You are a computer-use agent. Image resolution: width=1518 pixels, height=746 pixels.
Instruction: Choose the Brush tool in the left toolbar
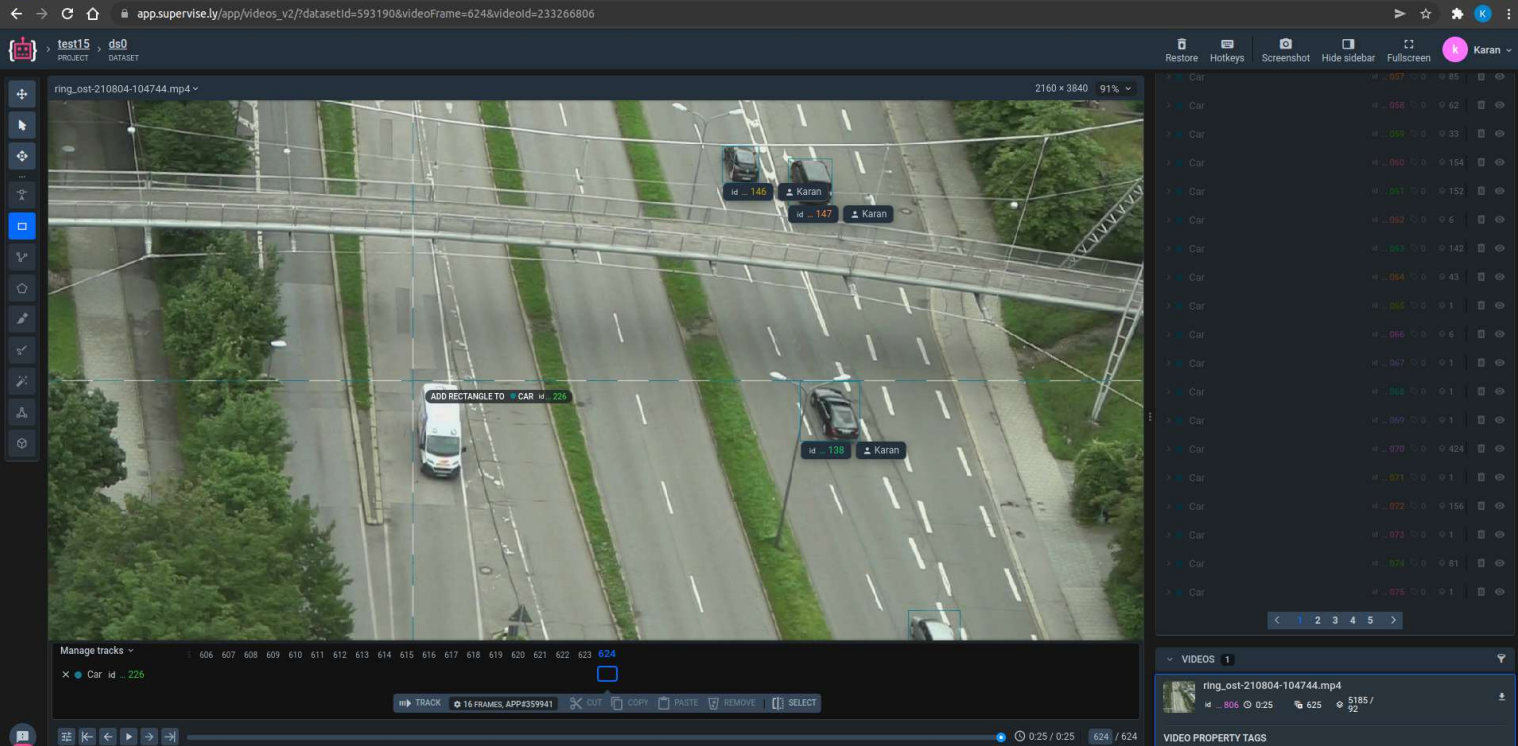coord(22,319)
